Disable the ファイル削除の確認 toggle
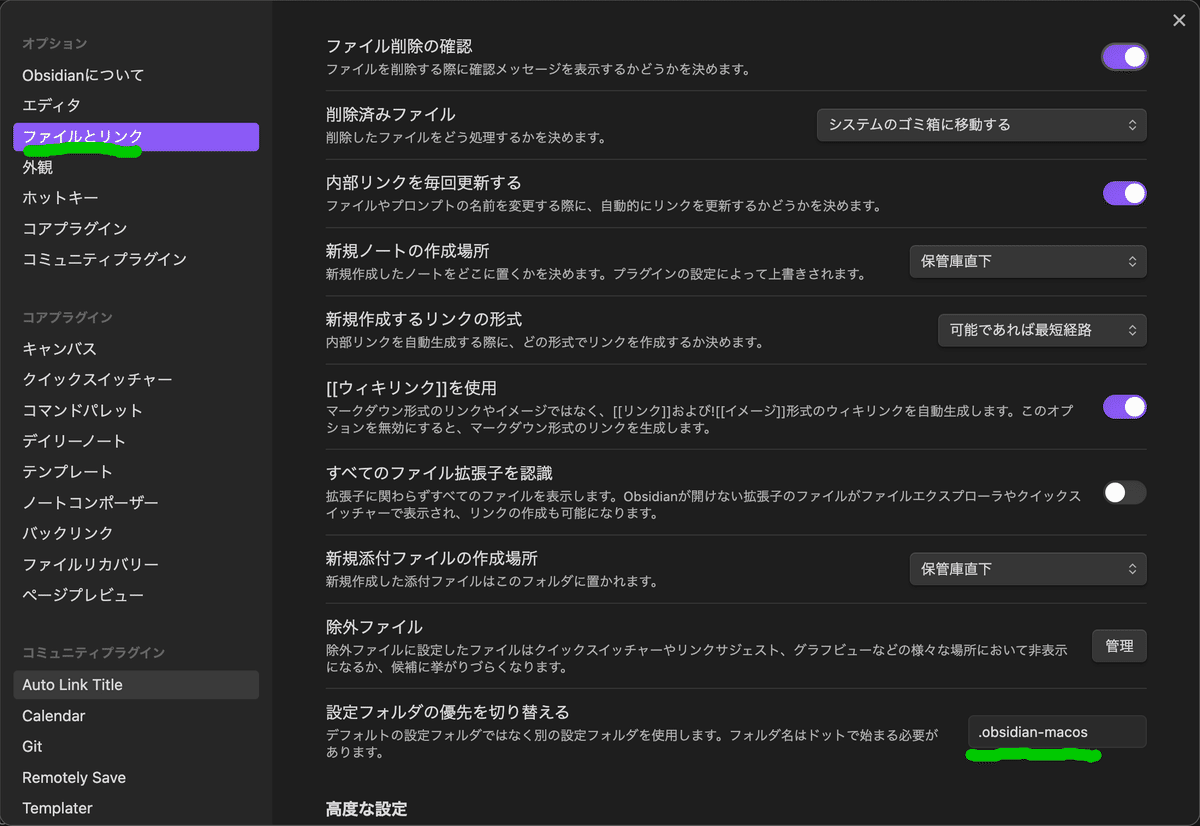Screen dimensions: 1200x826 [1124, 57]
